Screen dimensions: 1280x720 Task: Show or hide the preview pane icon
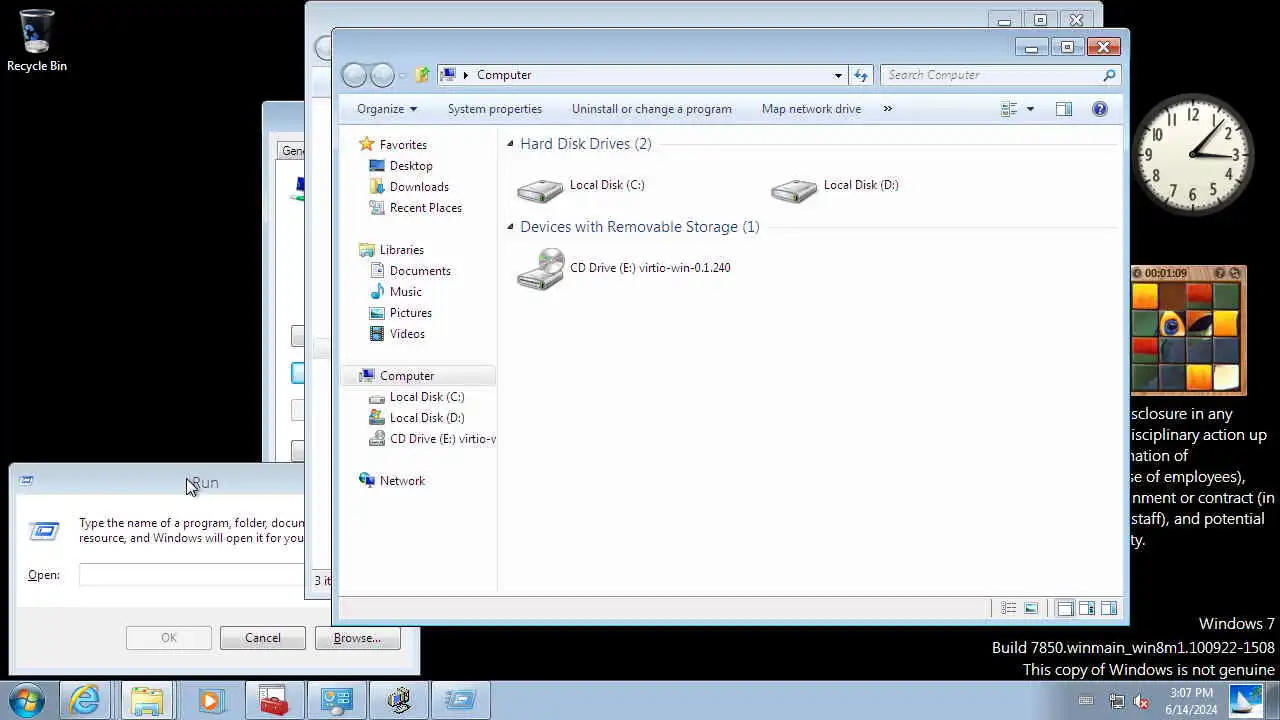[x=1064, y=109]
